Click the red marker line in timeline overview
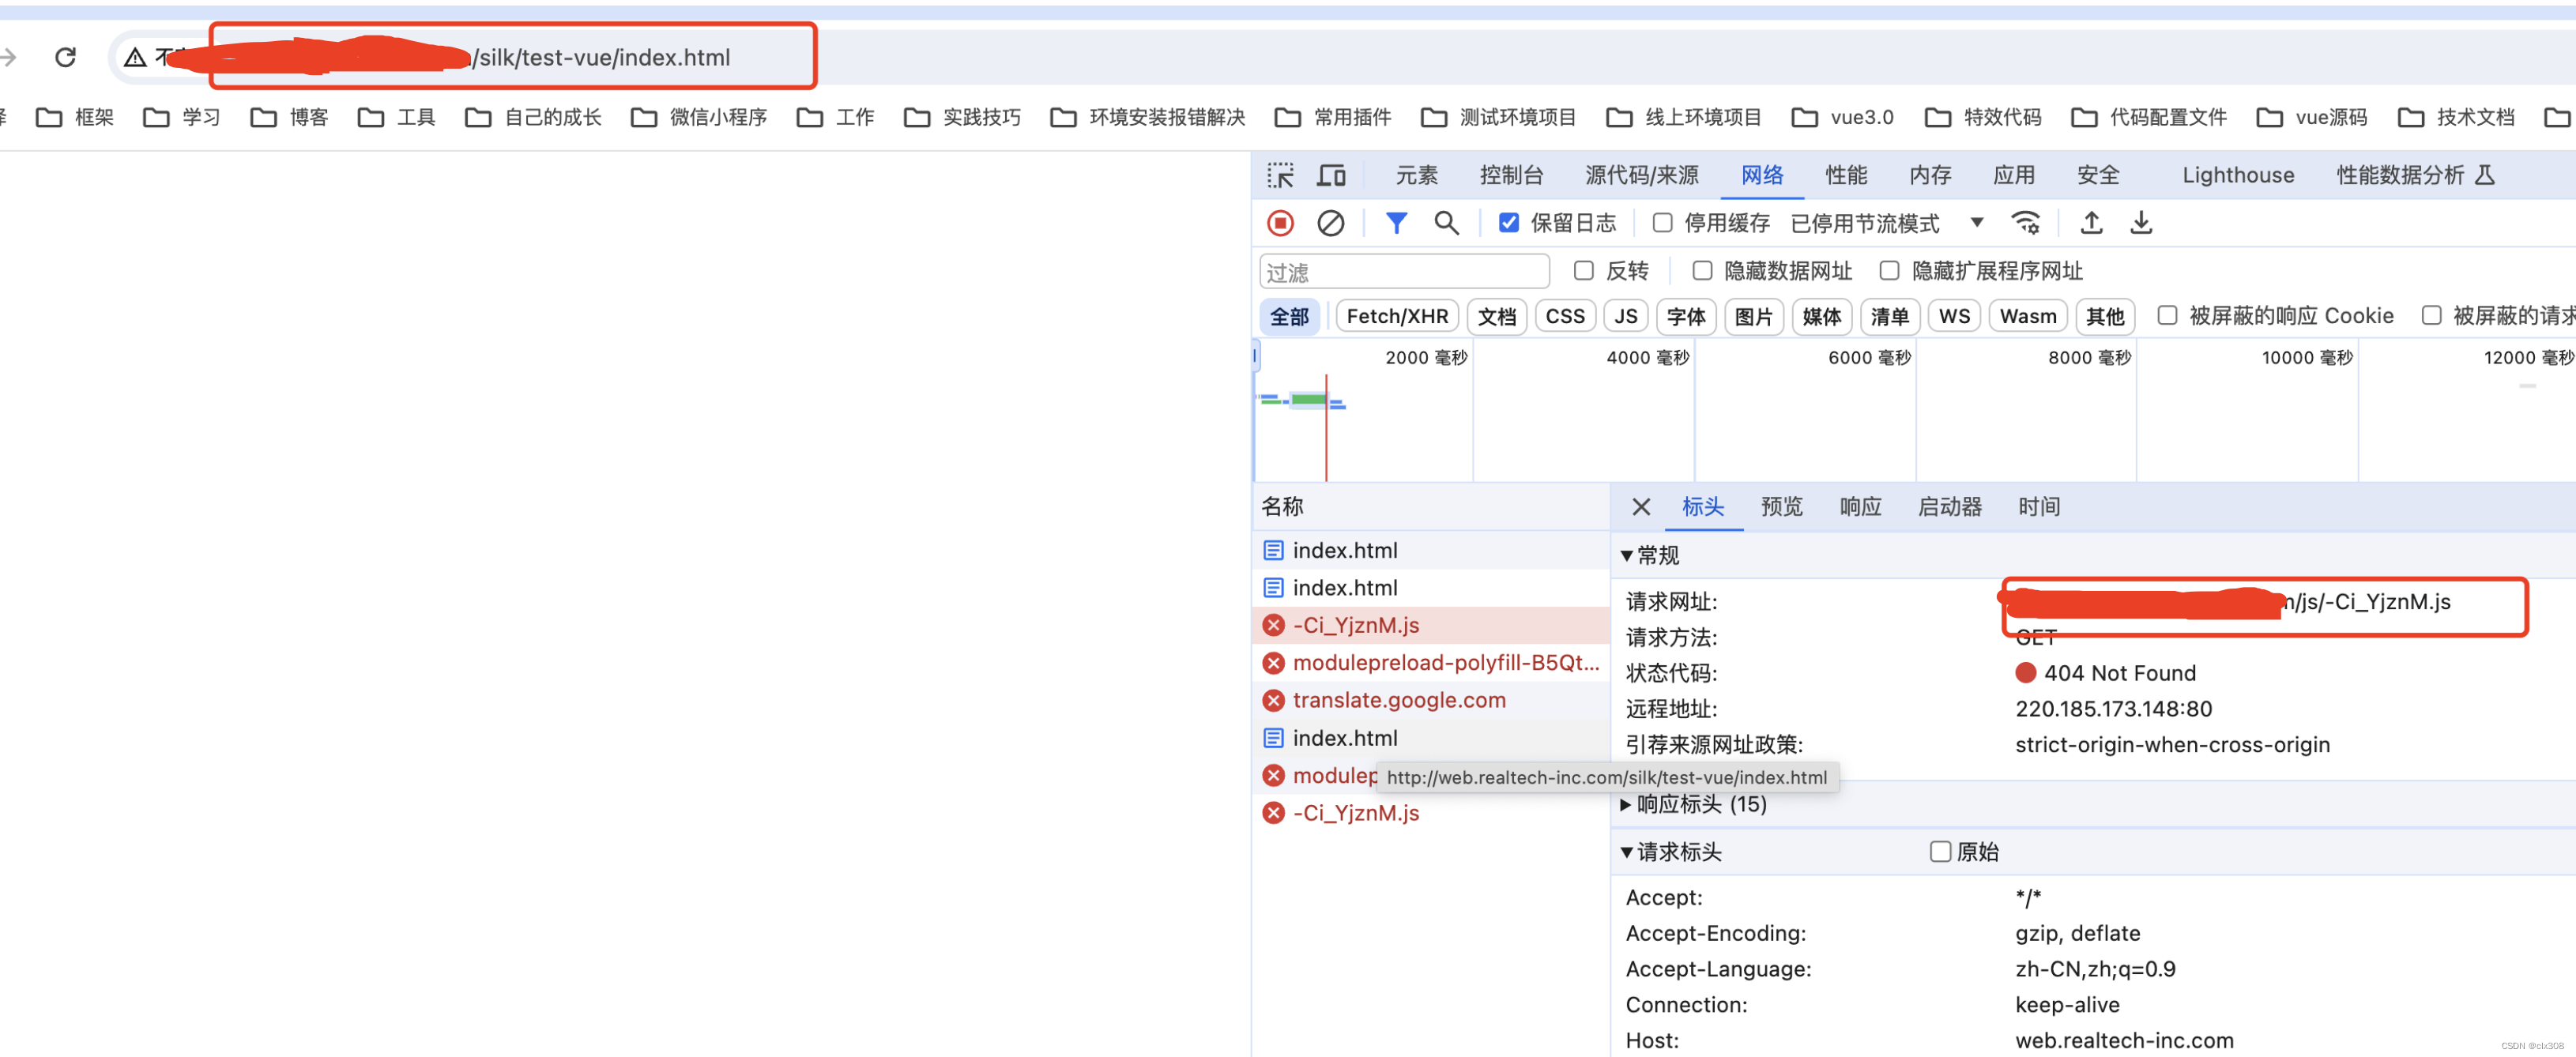 (1326, 428)
